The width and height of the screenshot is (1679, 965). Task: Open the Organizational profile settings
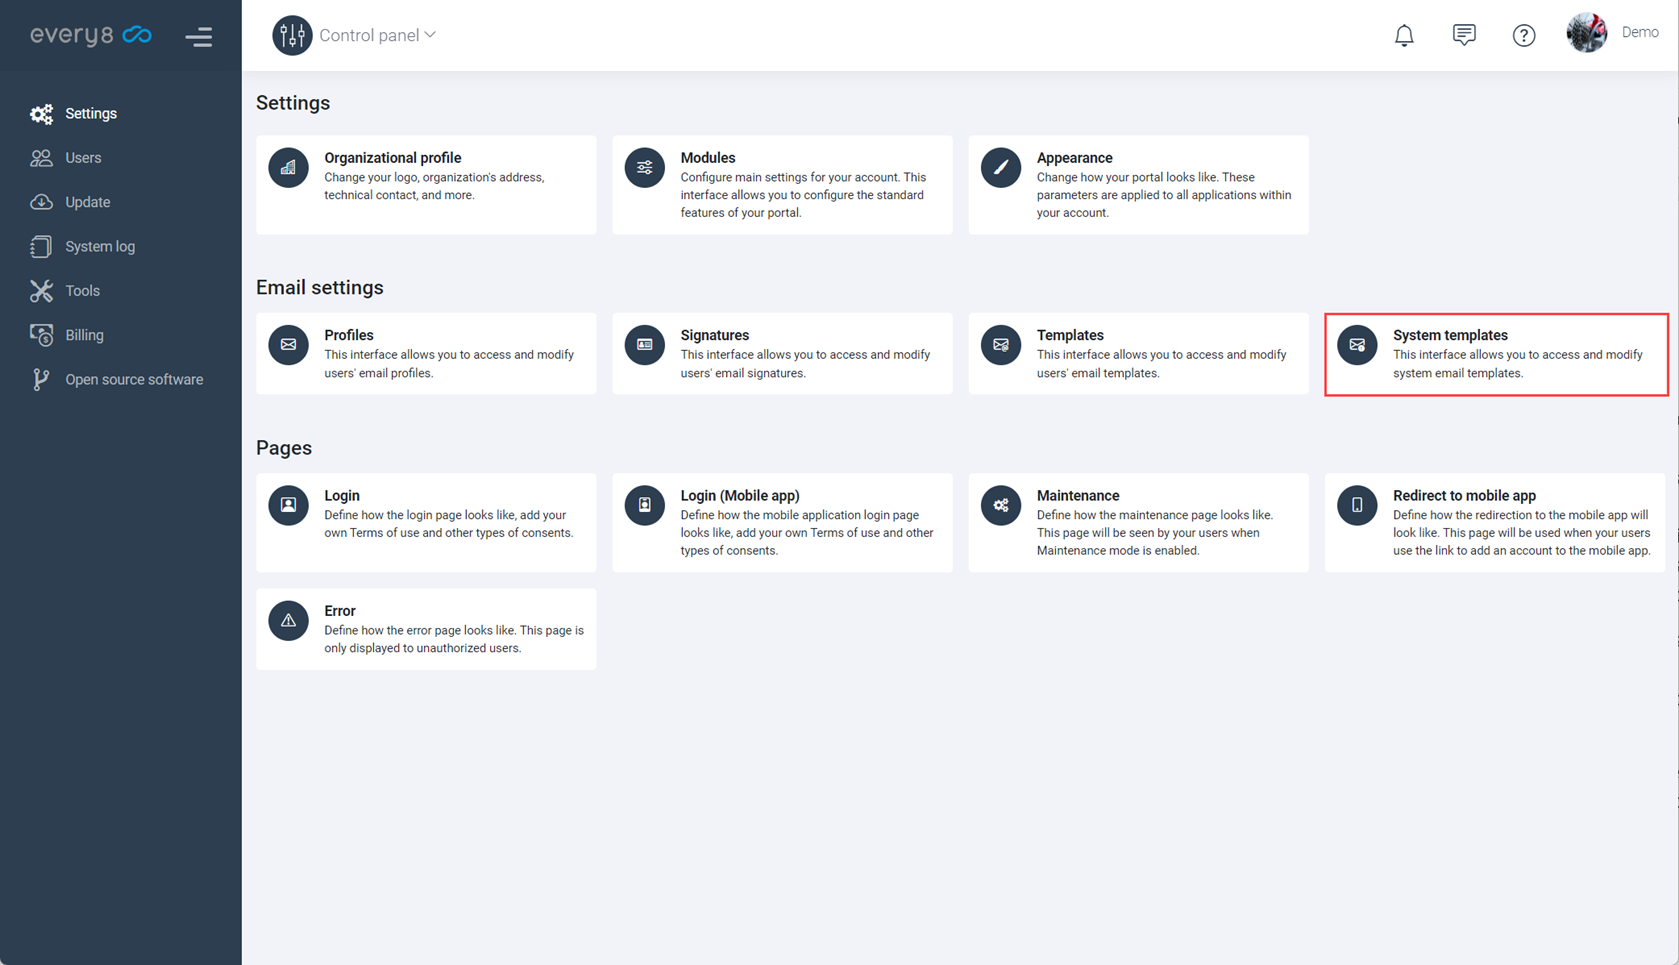426,185
